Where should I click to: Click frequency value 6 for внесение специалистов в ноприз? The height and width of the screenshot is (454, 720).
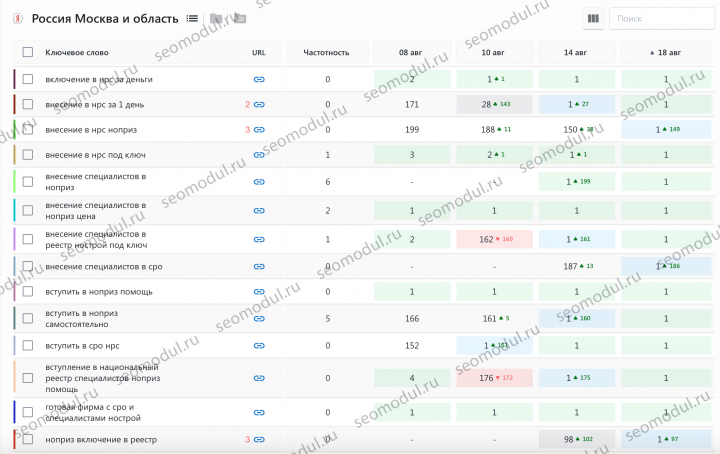coord(327,182)
